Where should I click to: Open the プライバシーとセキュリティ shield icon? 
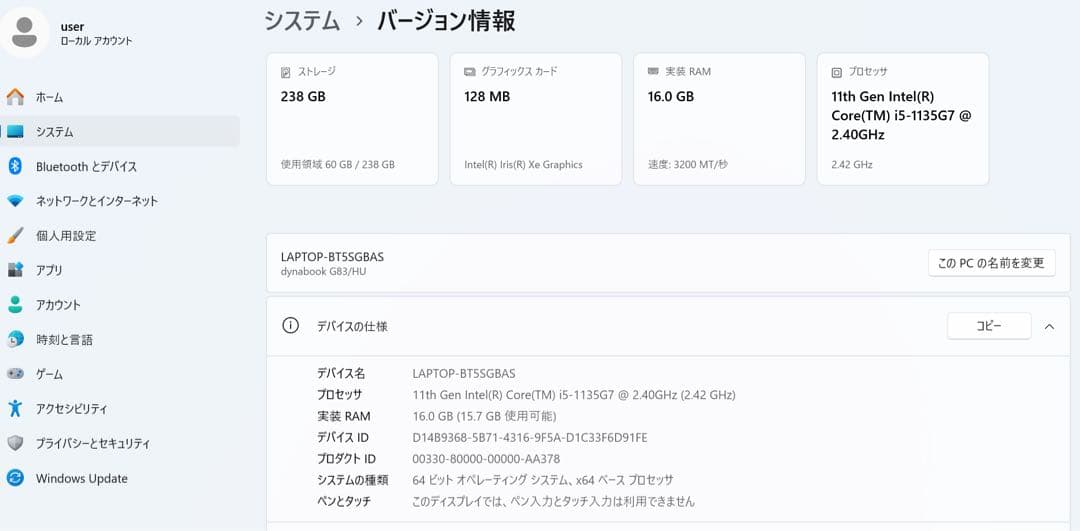pos(15,444)
